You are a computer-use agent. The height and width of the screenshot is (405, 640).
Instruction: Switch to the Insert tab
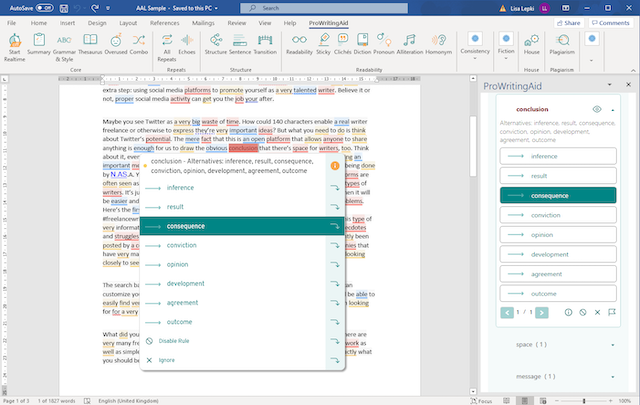(x=67, y=23)
